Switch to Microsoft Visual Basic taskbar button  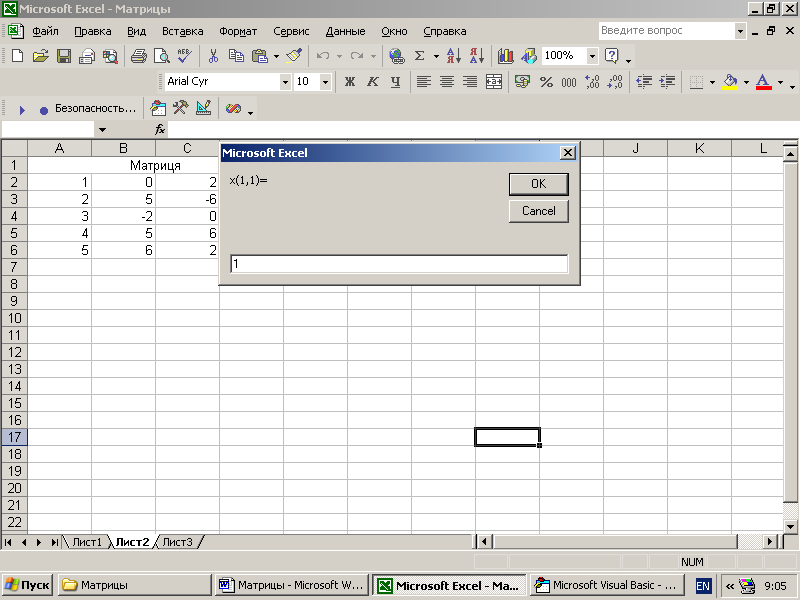pyautogui.click(x=607, y=585)
